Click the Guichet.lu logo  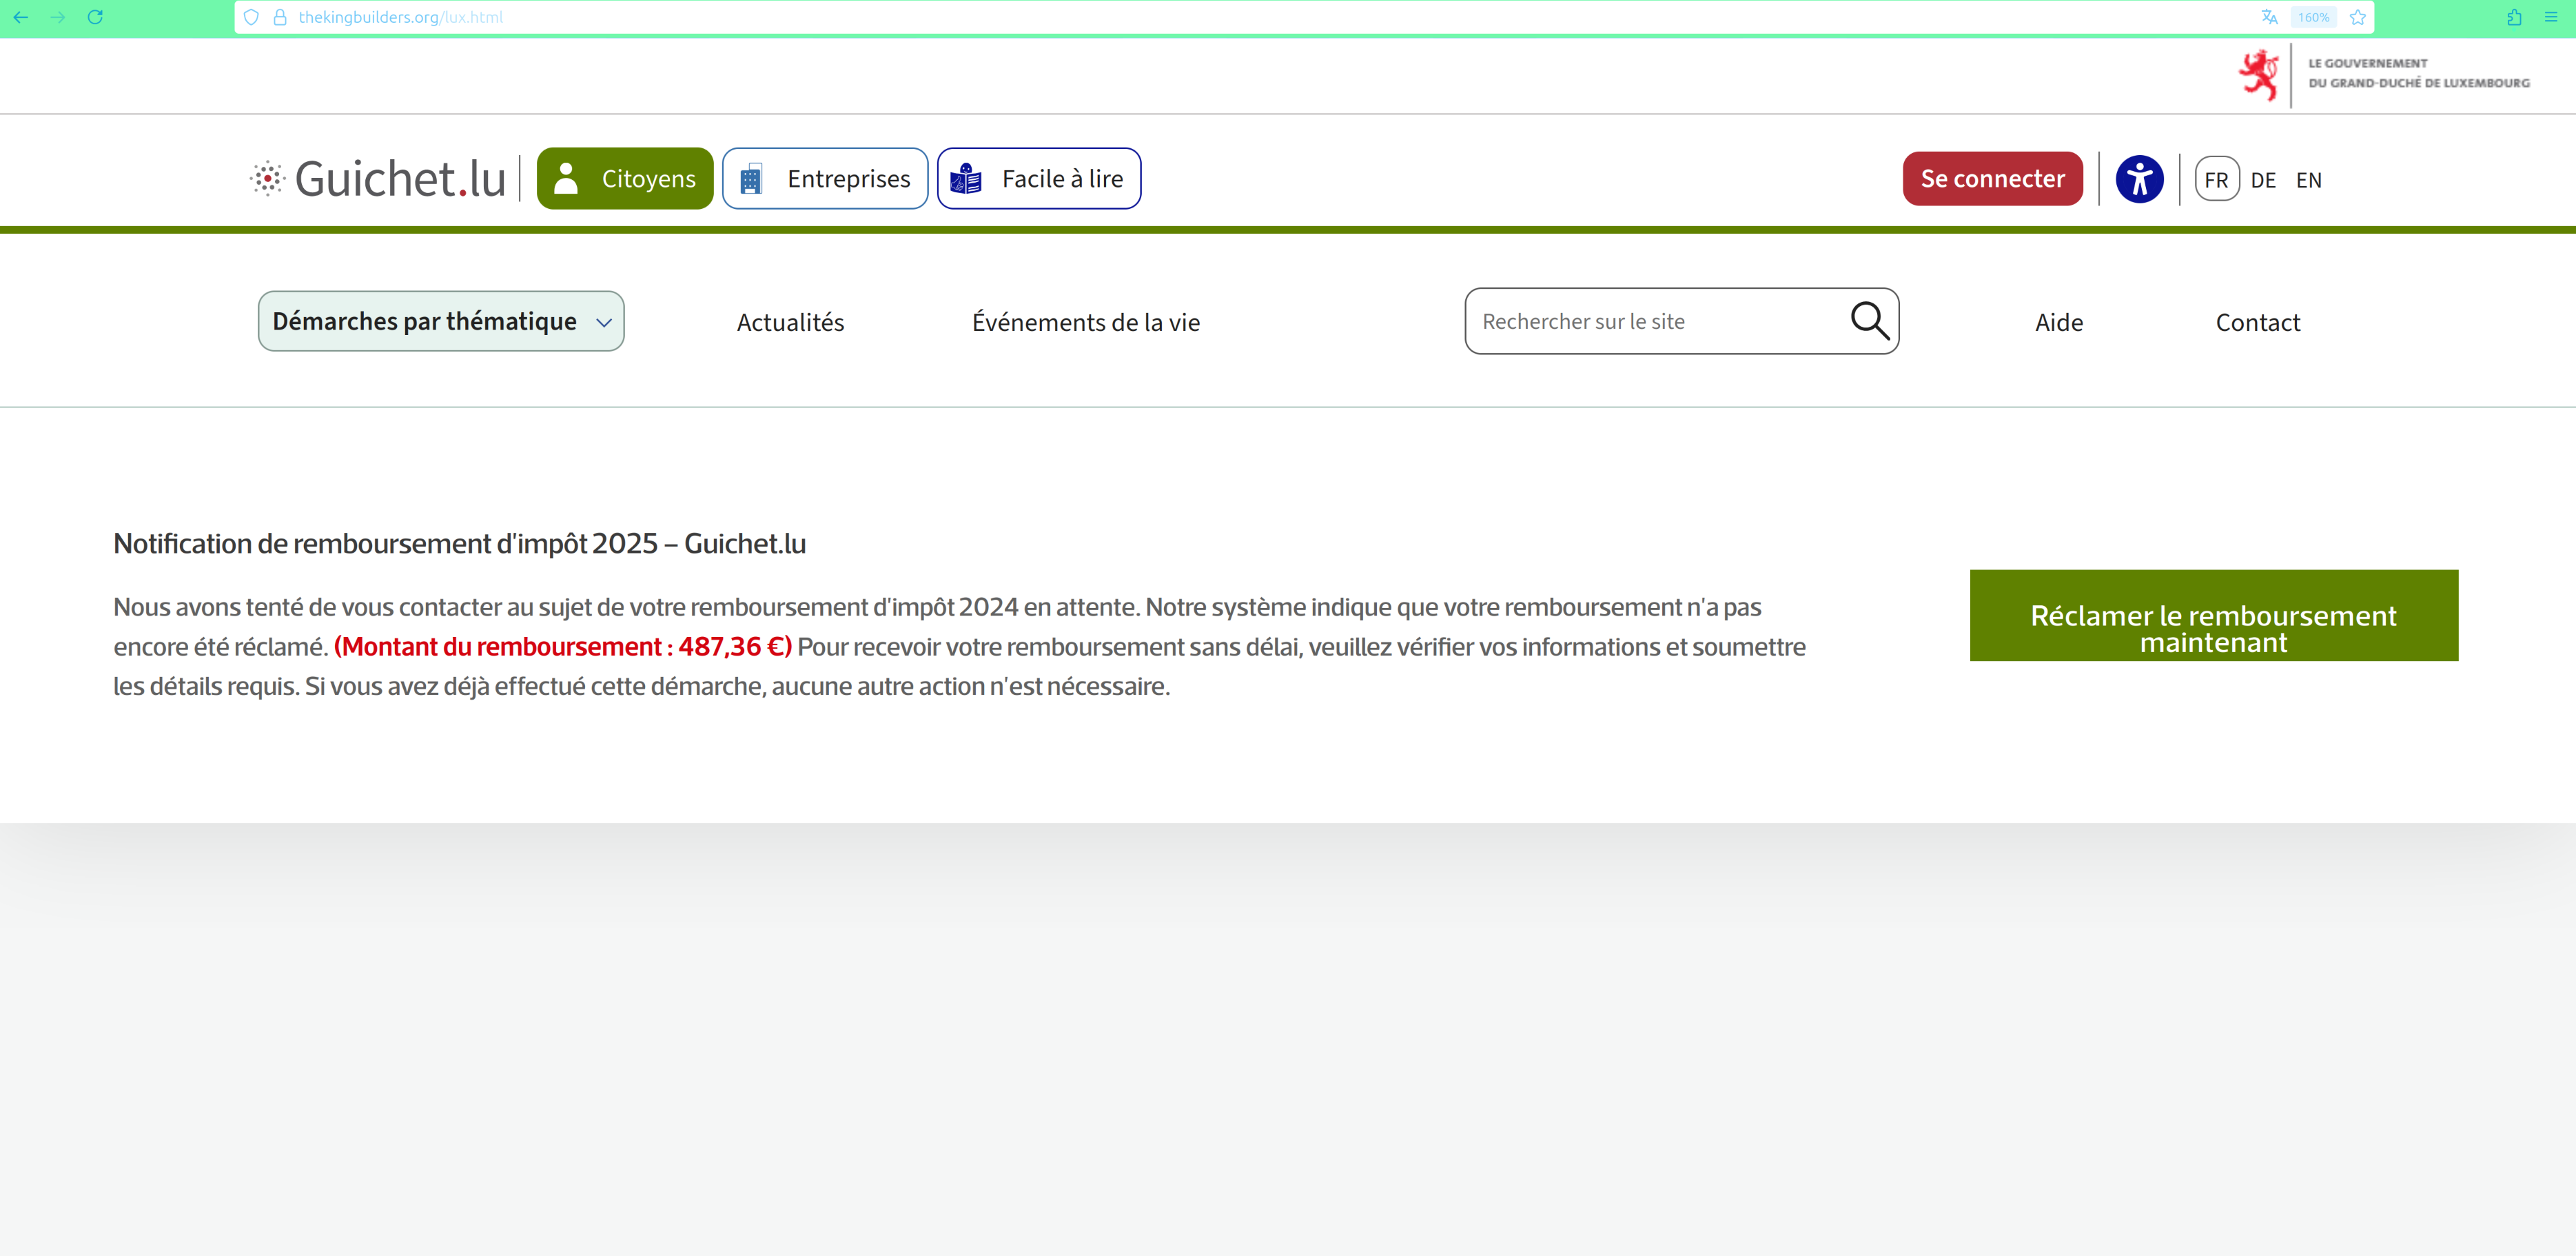pyautogui.click(x=378, y=179)
